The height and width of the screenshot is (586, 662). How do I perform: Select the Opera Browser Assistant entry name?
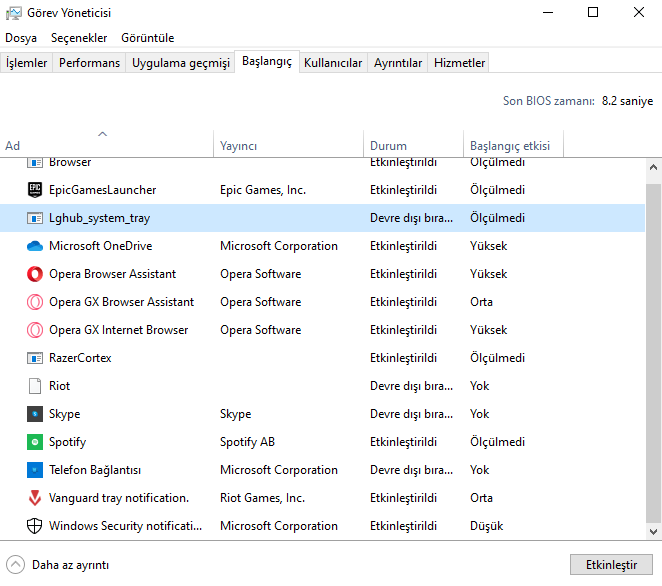(x=112, y=274)
